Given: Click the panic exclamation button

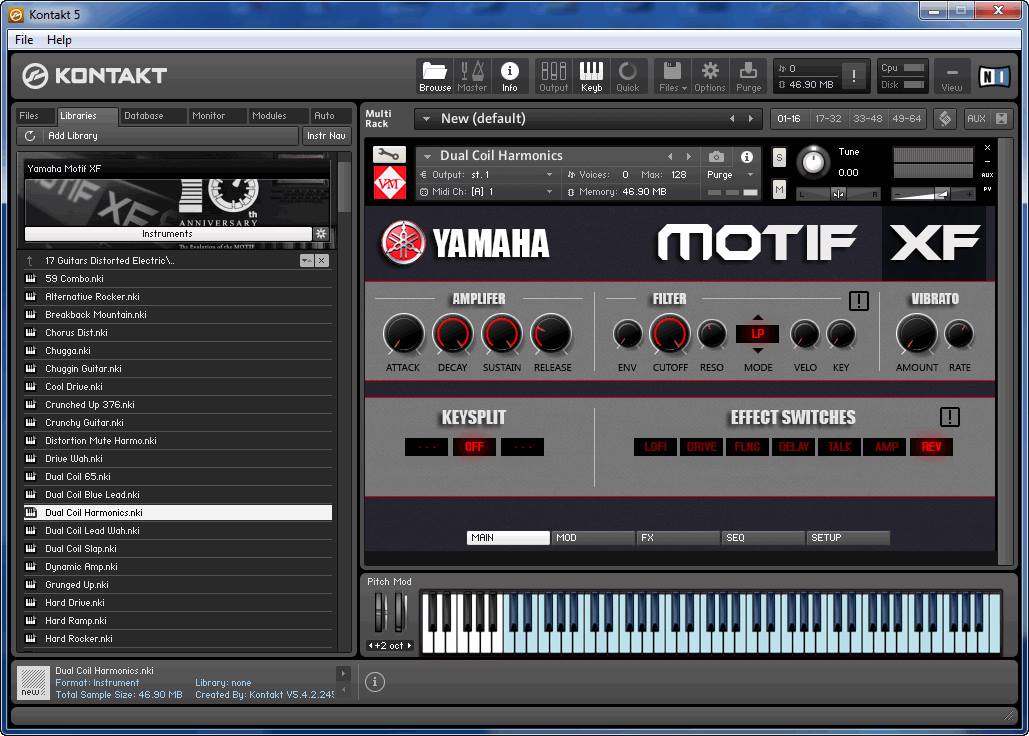Looking at the screenshot, I should 853,76.
